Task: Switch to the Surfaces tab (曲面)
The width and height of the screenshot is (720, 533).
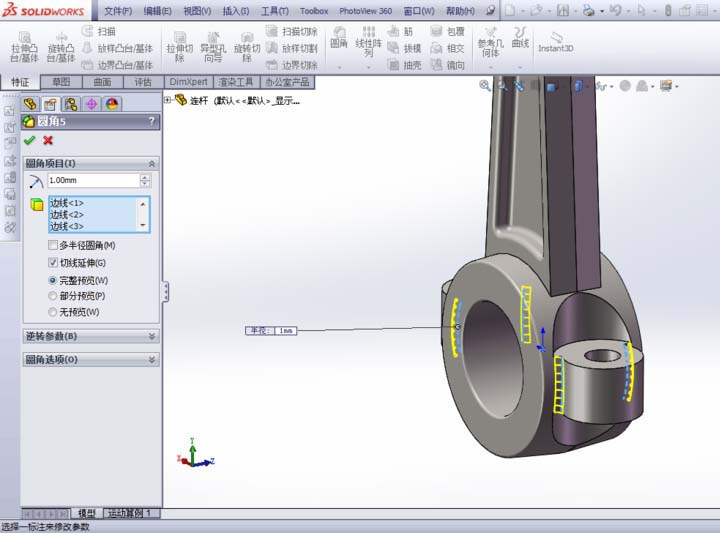Action: click(102, 82)
